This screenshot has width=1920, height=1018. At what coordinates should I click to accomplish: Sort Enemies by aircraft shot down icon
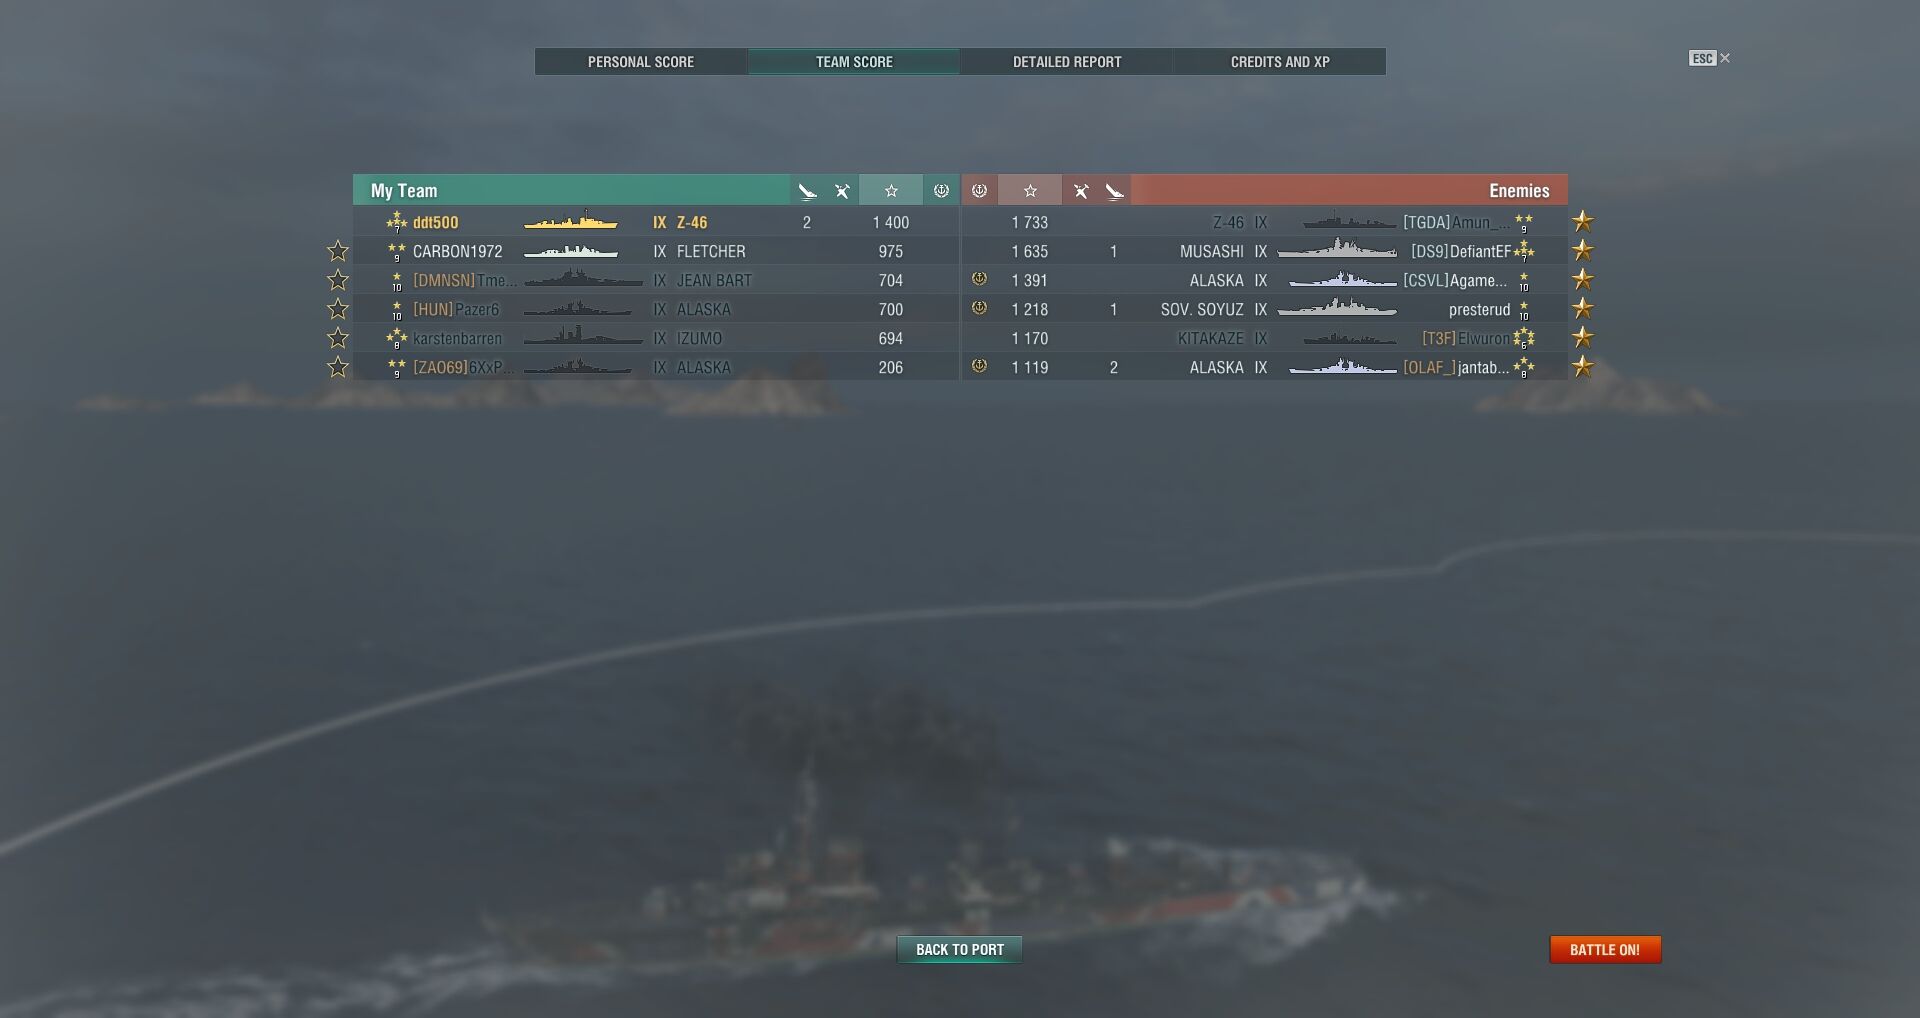(1080, 191)
